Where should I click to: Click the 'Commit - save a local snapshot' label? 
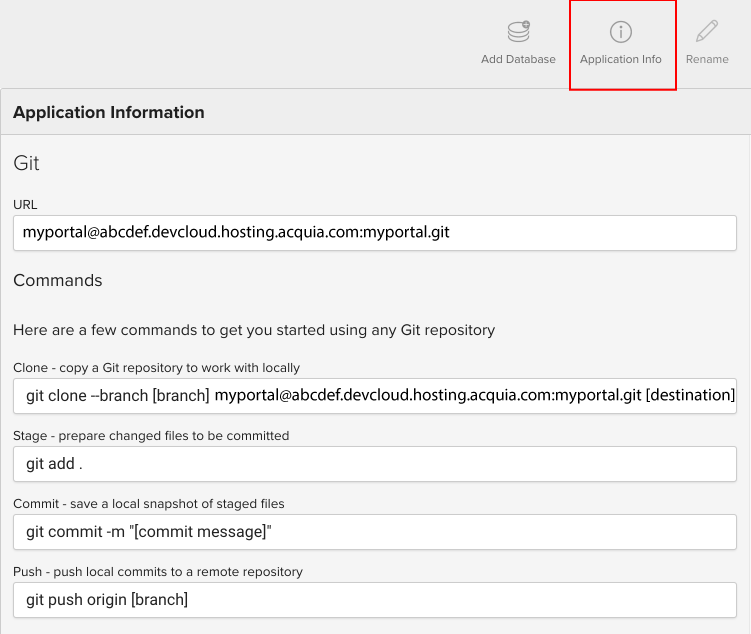point(149,504)
